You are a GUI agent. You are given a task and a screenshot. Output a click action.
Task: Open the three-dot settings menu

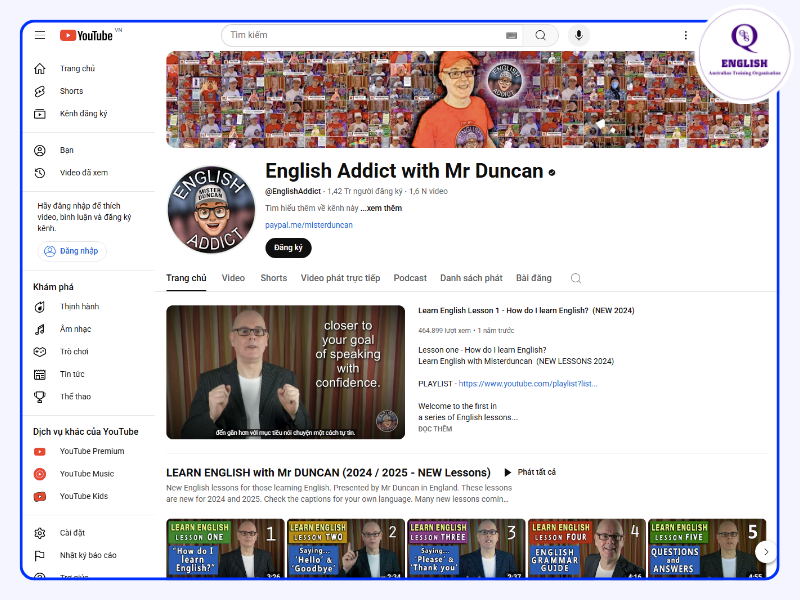(686, 35)
